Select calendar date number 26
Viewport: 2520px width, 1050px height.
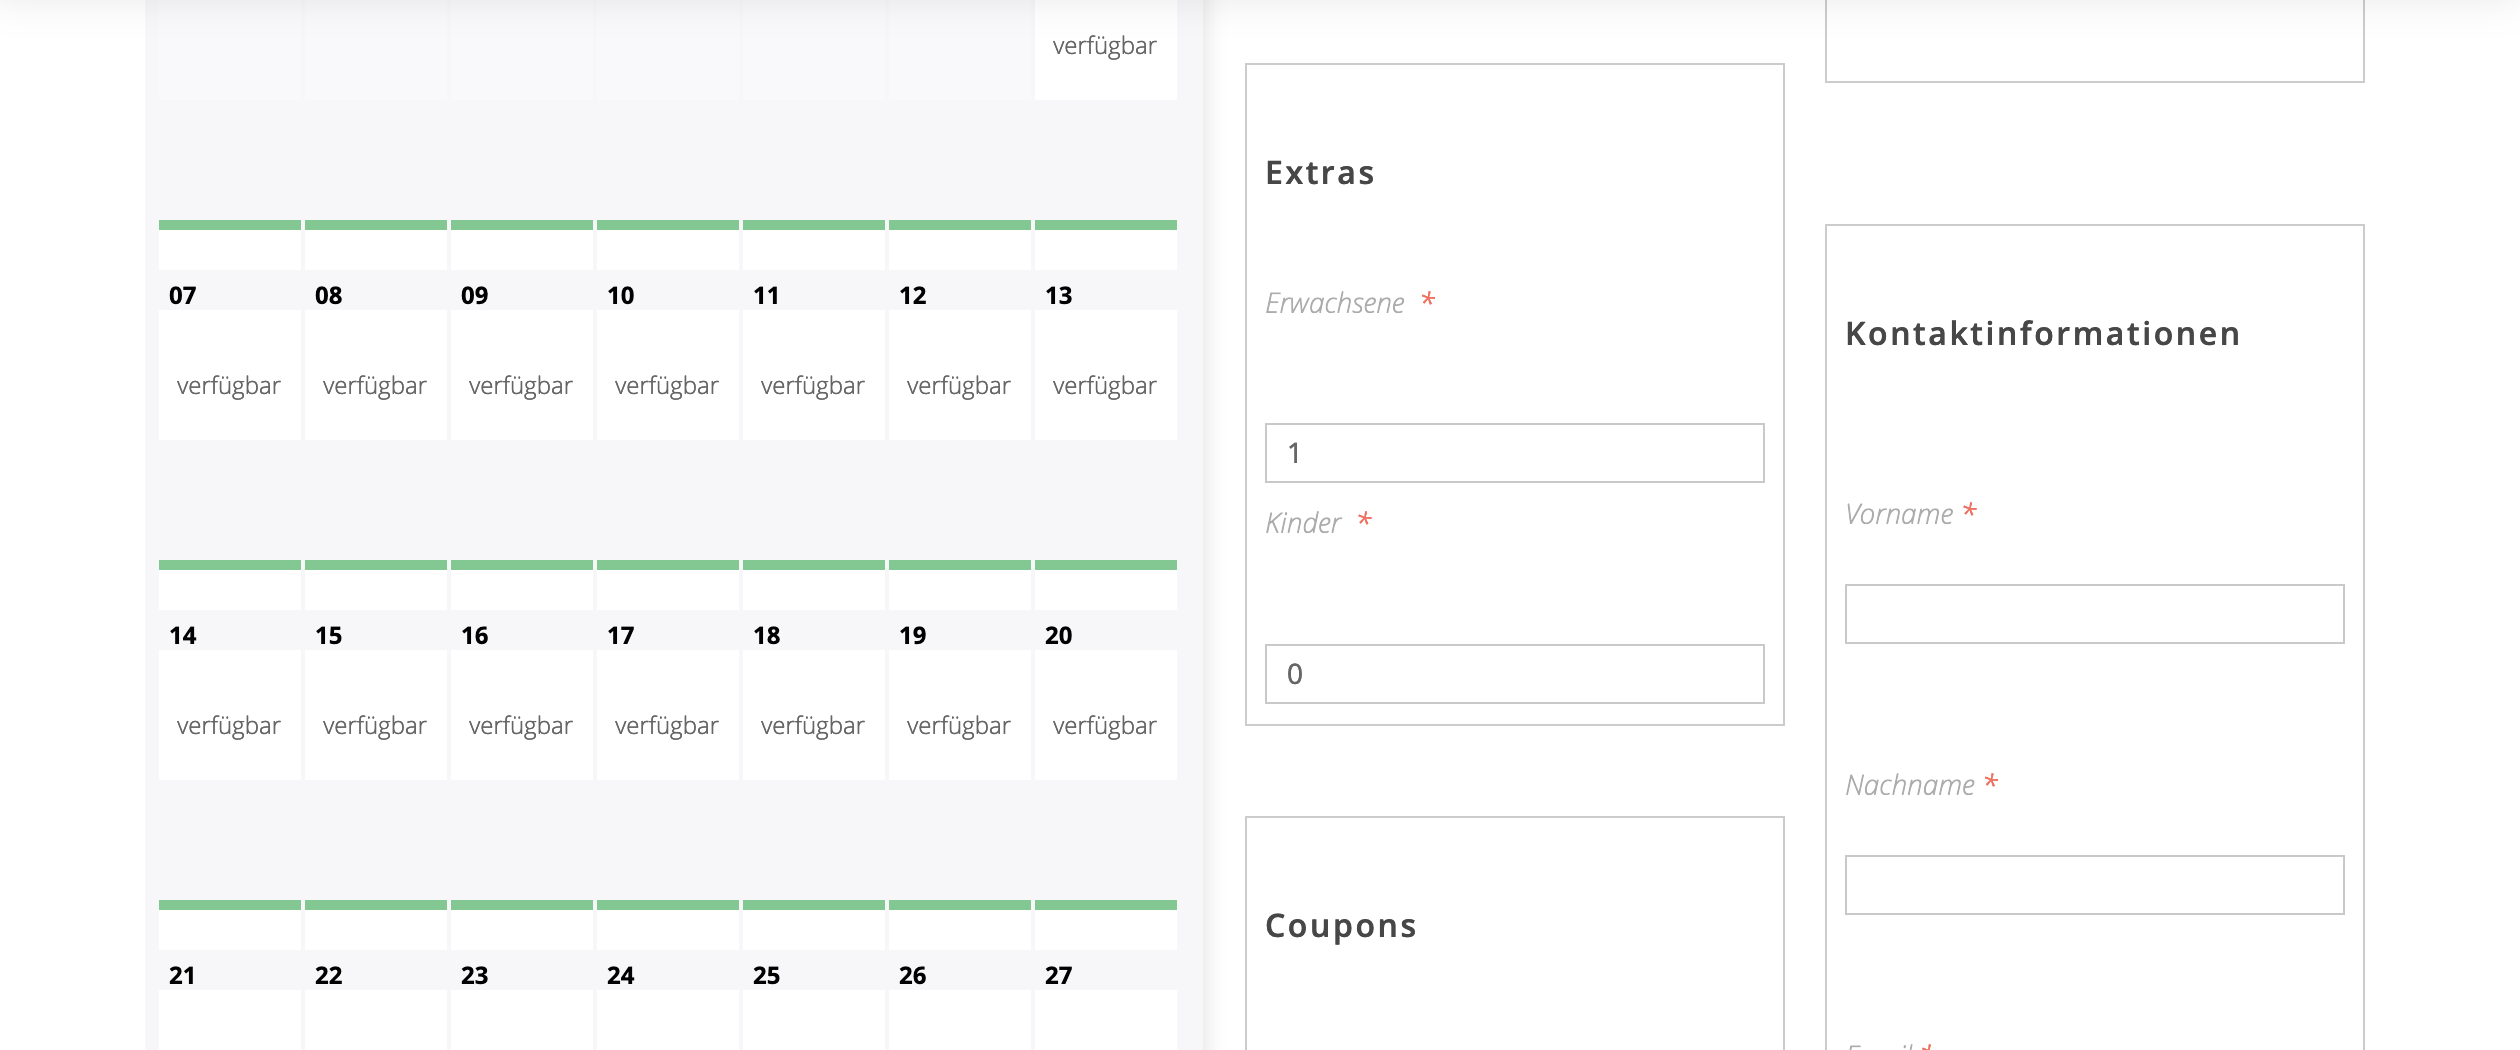[x=913, y=976]
